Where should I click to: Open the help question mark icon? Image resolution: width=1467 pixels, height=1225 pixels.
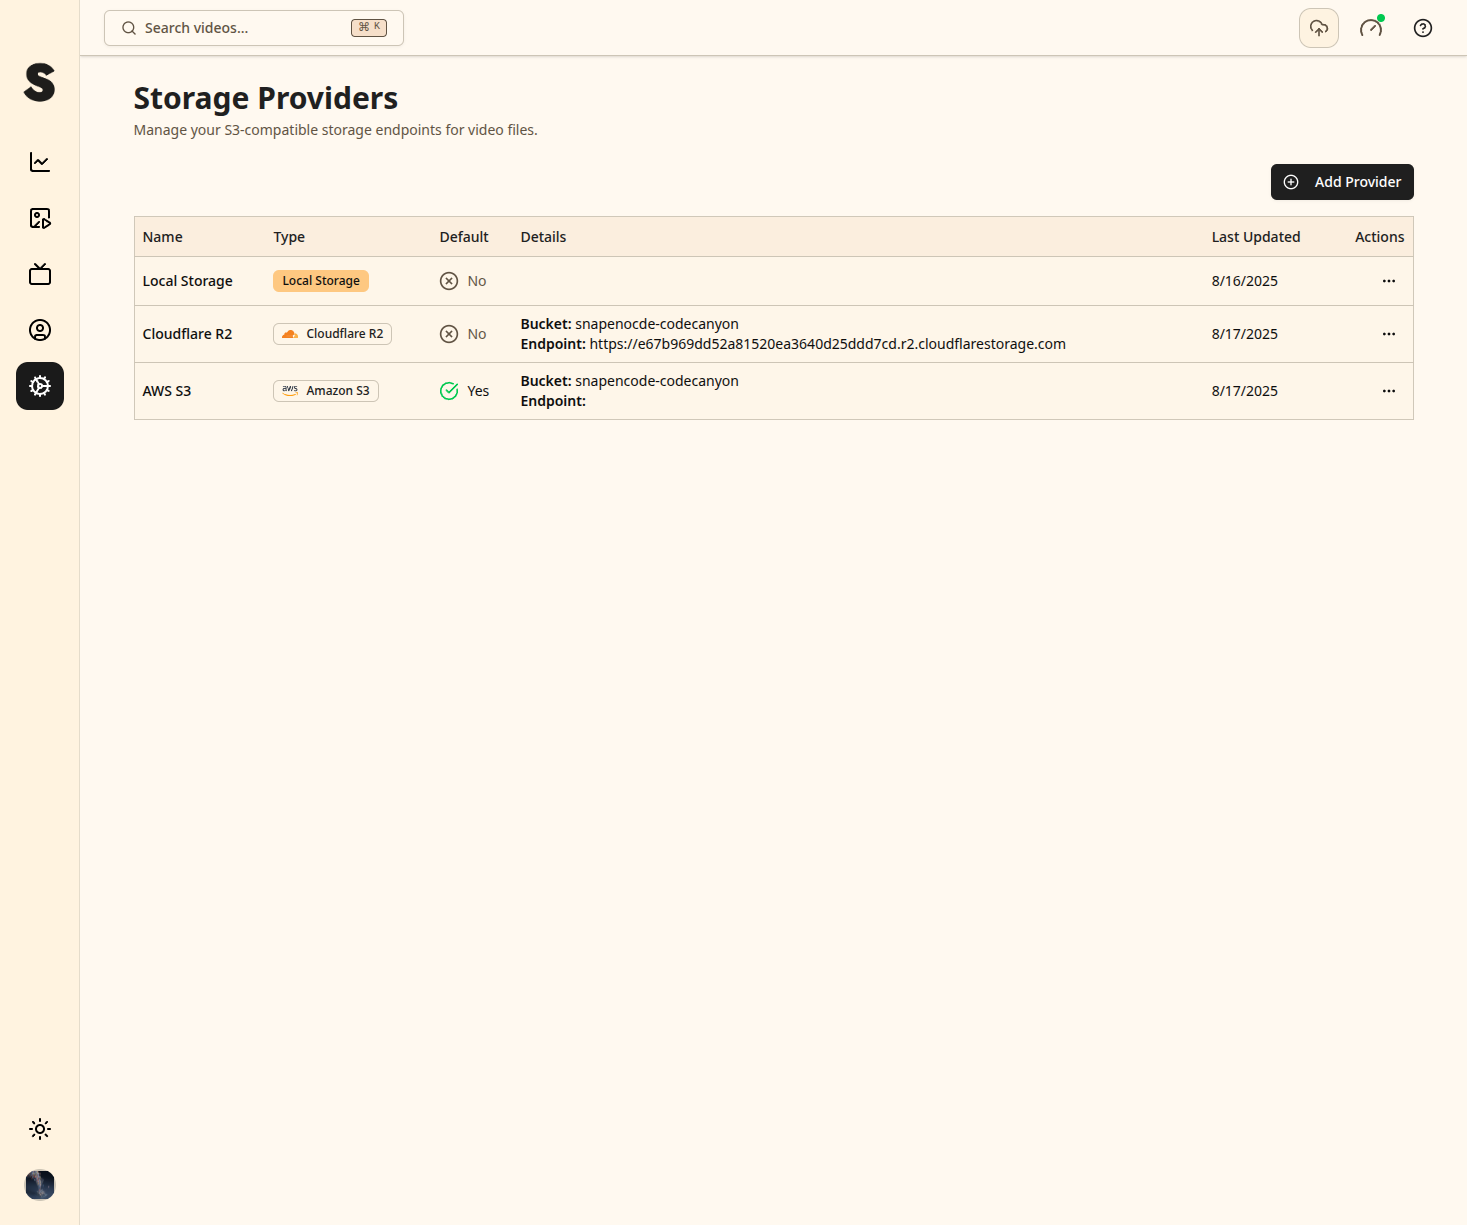1423,28
